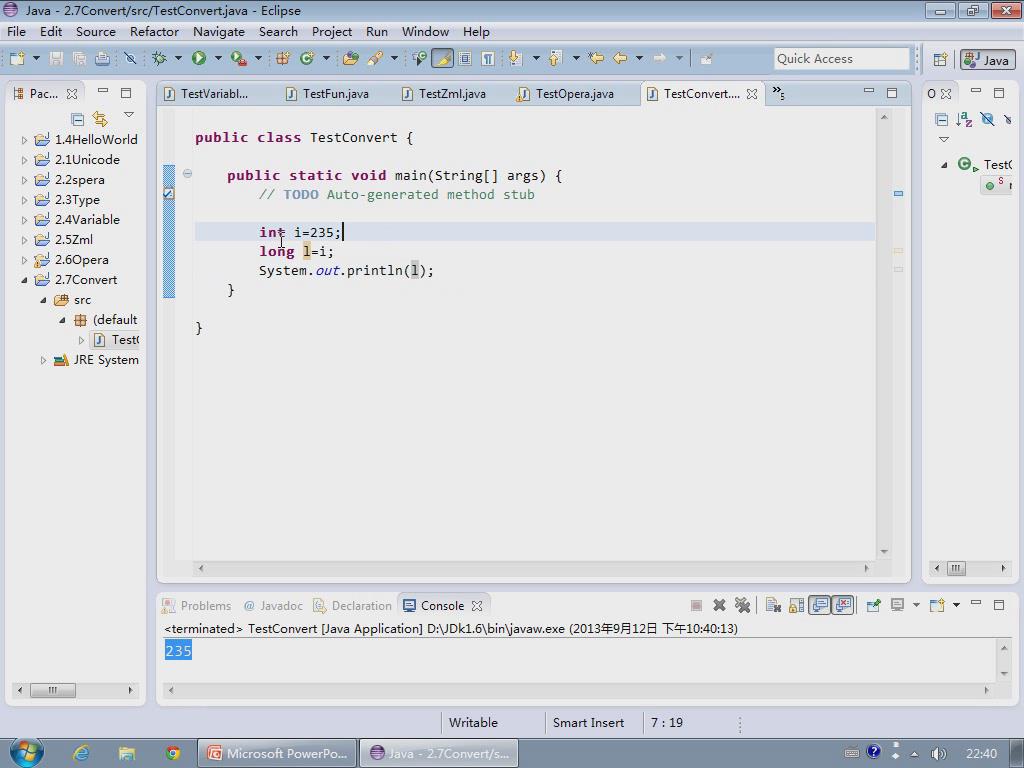This screenshot has width=1024, height=768.
Task: Click the Windows Start button
Action: (x=26, y=752)
